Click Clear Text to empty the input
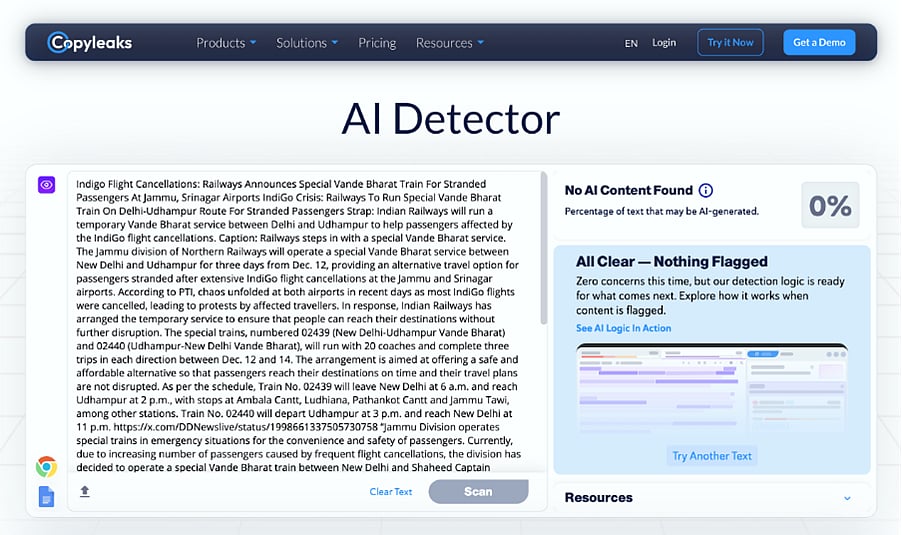Viewport: 902px width, 535px height. 390,491
